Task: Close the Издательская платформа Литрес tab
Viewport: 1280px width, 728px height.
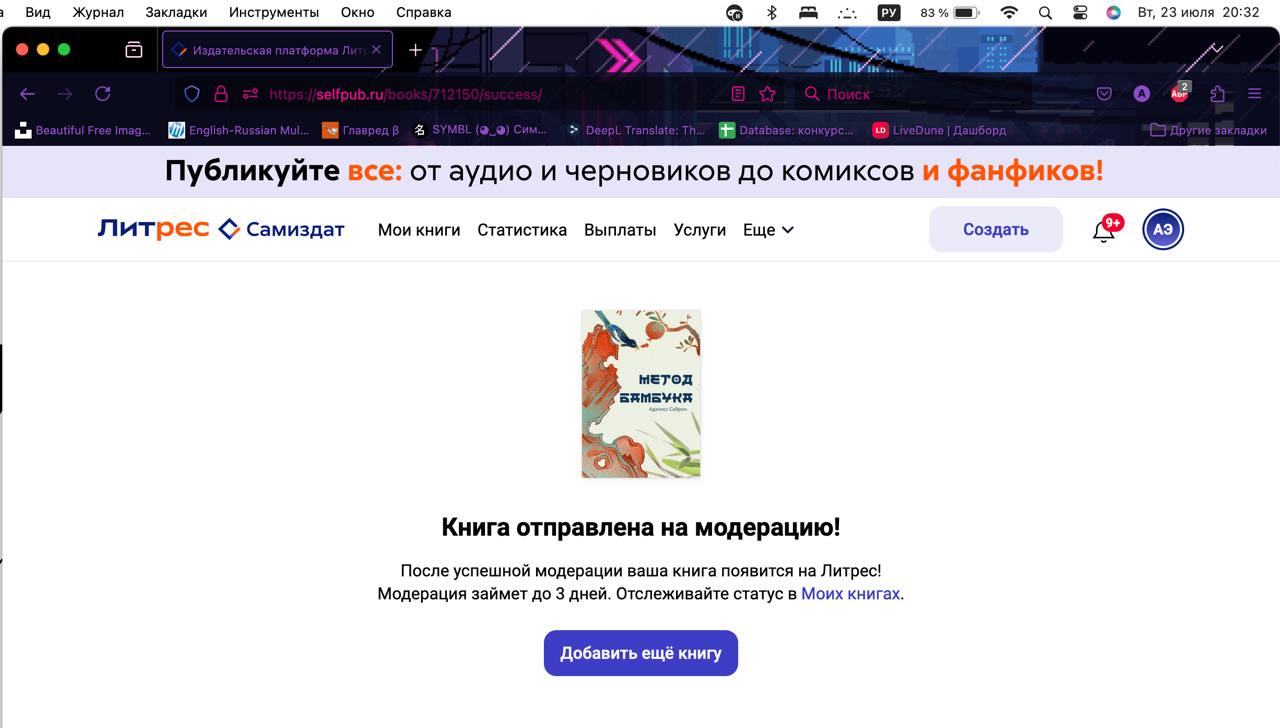Action: coord(376,50)
